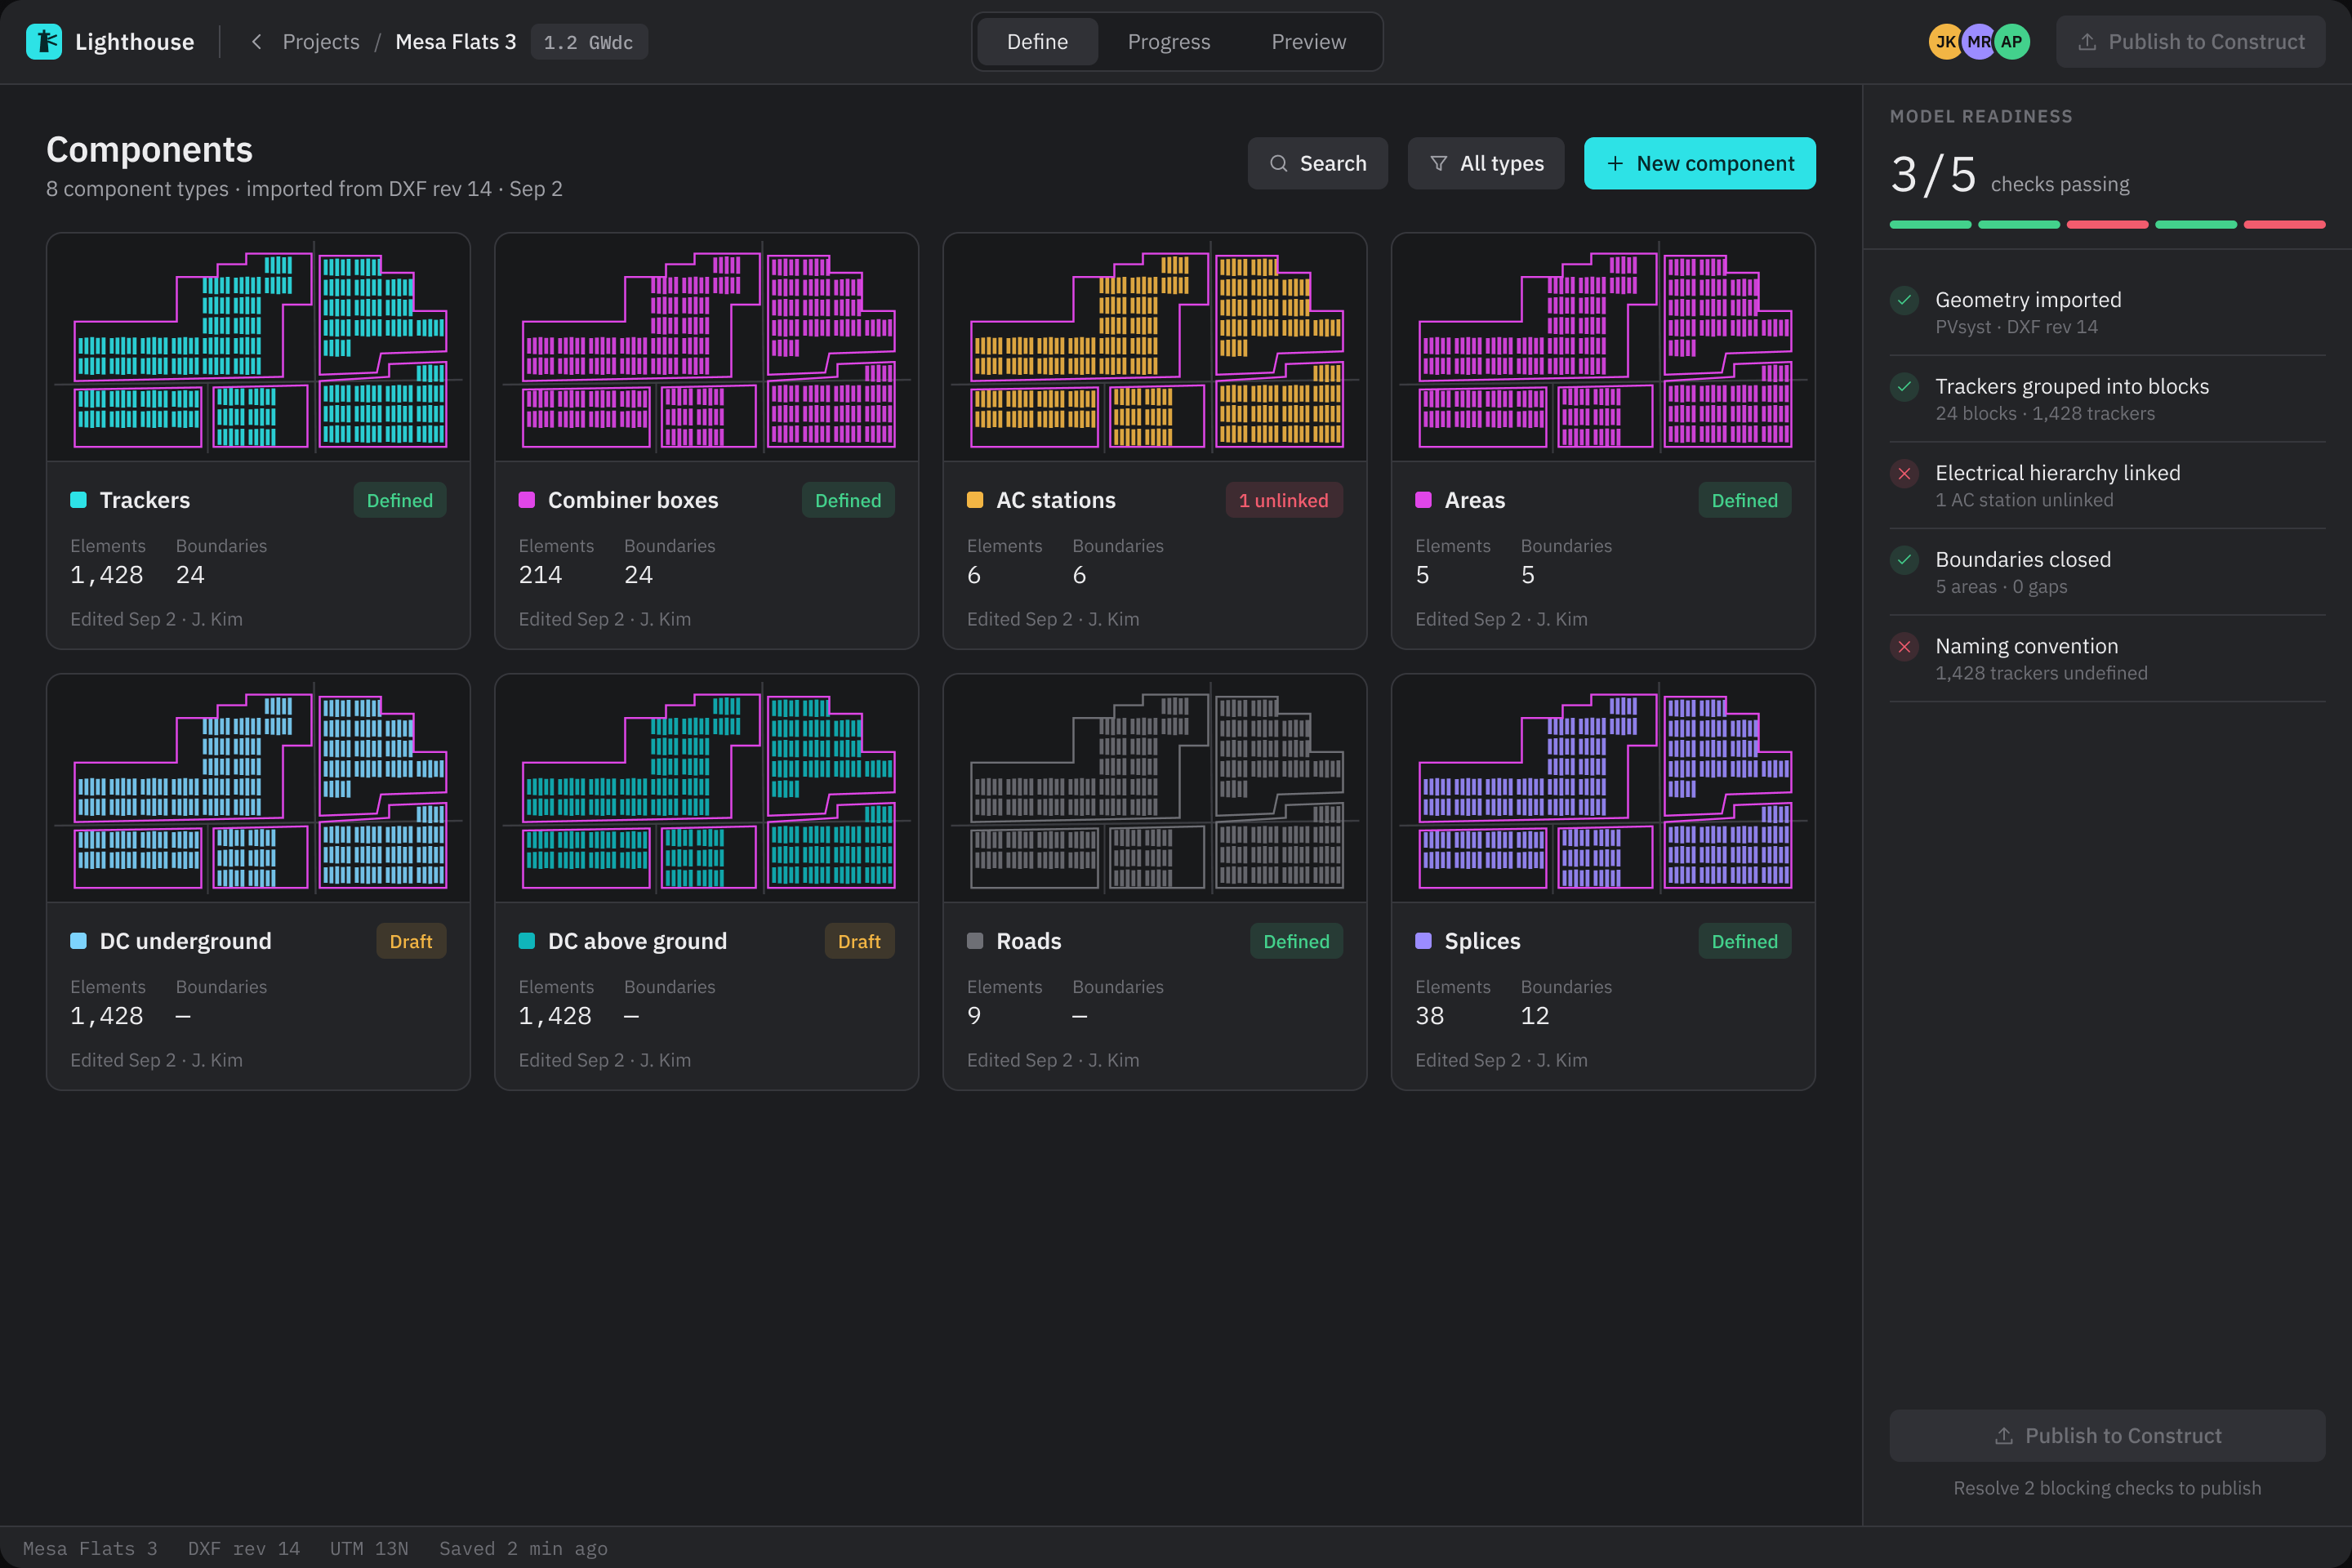Click the cyan Trackers color swatch
The width and height of the screenshot is (2352, 1568).
click(x=78, y=500)
